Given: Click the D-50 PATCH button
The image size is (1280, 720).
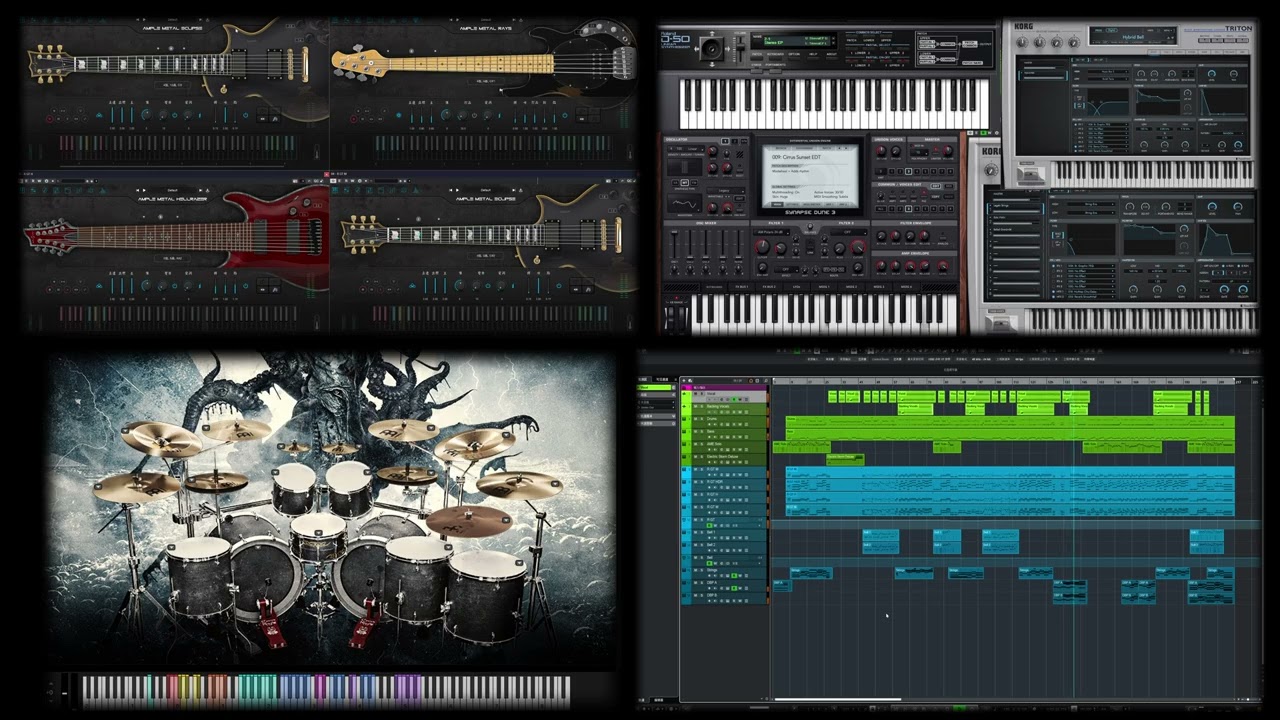Looking at the screenshot, I should (x=756, y=58).
